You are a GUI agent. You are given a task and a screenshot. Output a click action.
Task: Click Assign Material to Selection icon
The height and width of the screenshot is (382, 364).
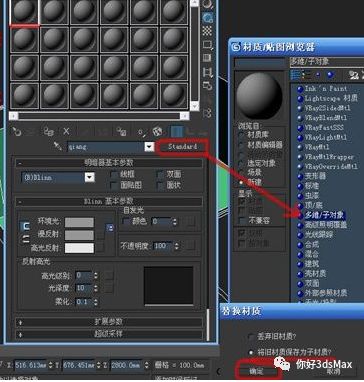pos(49,131)
